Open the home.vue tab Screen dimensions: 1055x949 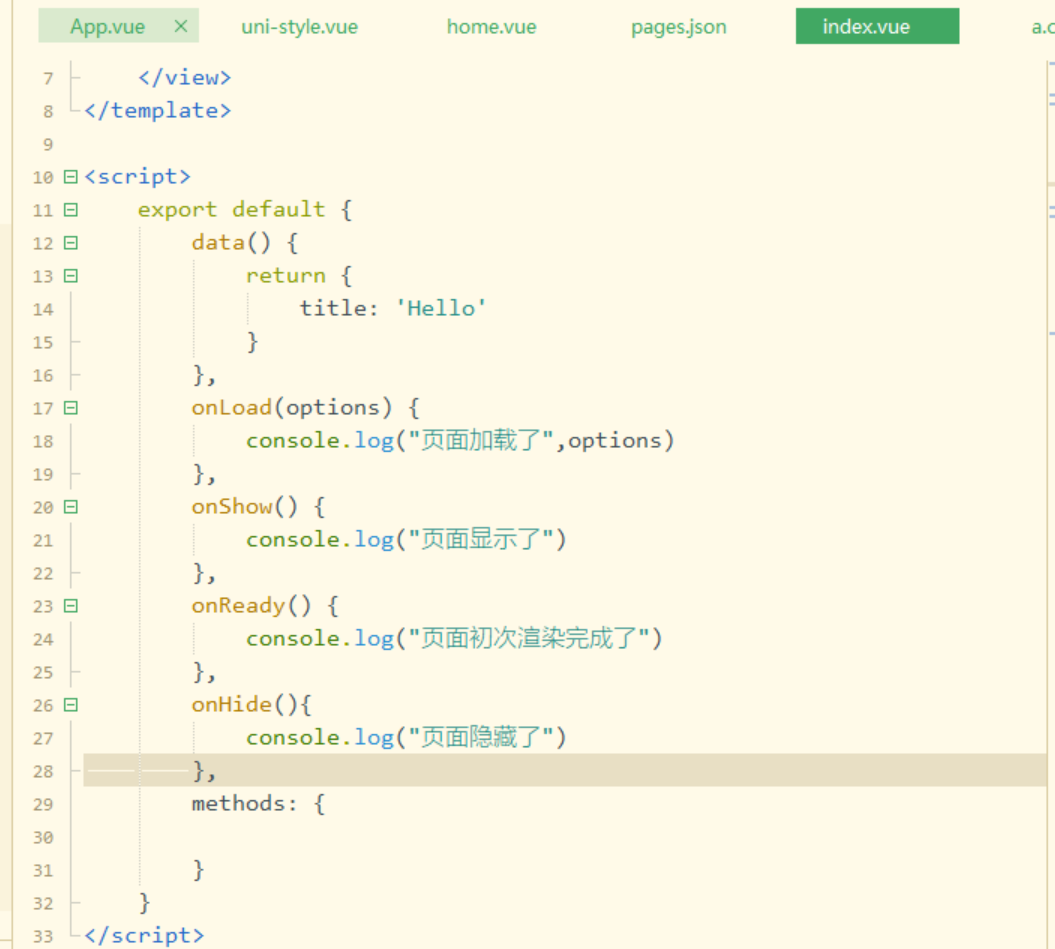491,27
